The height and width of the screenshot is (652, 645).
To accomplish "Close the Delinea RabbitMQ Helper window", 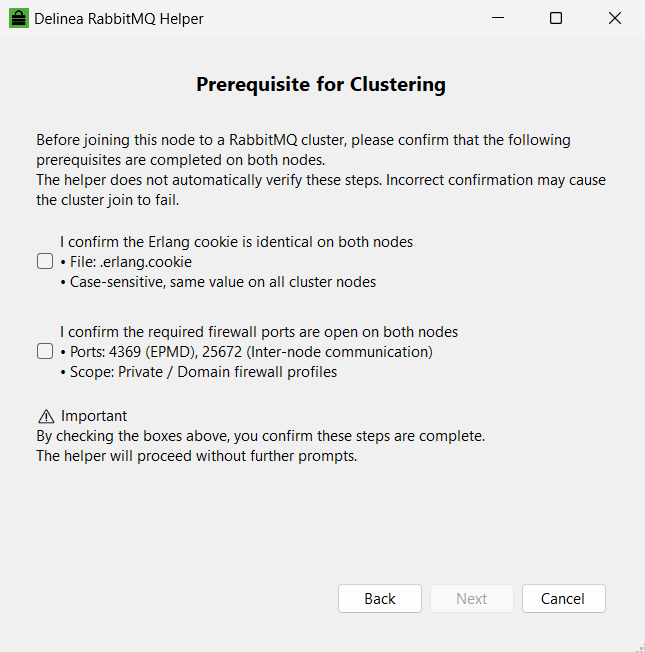I will click(x=615, y=18).
